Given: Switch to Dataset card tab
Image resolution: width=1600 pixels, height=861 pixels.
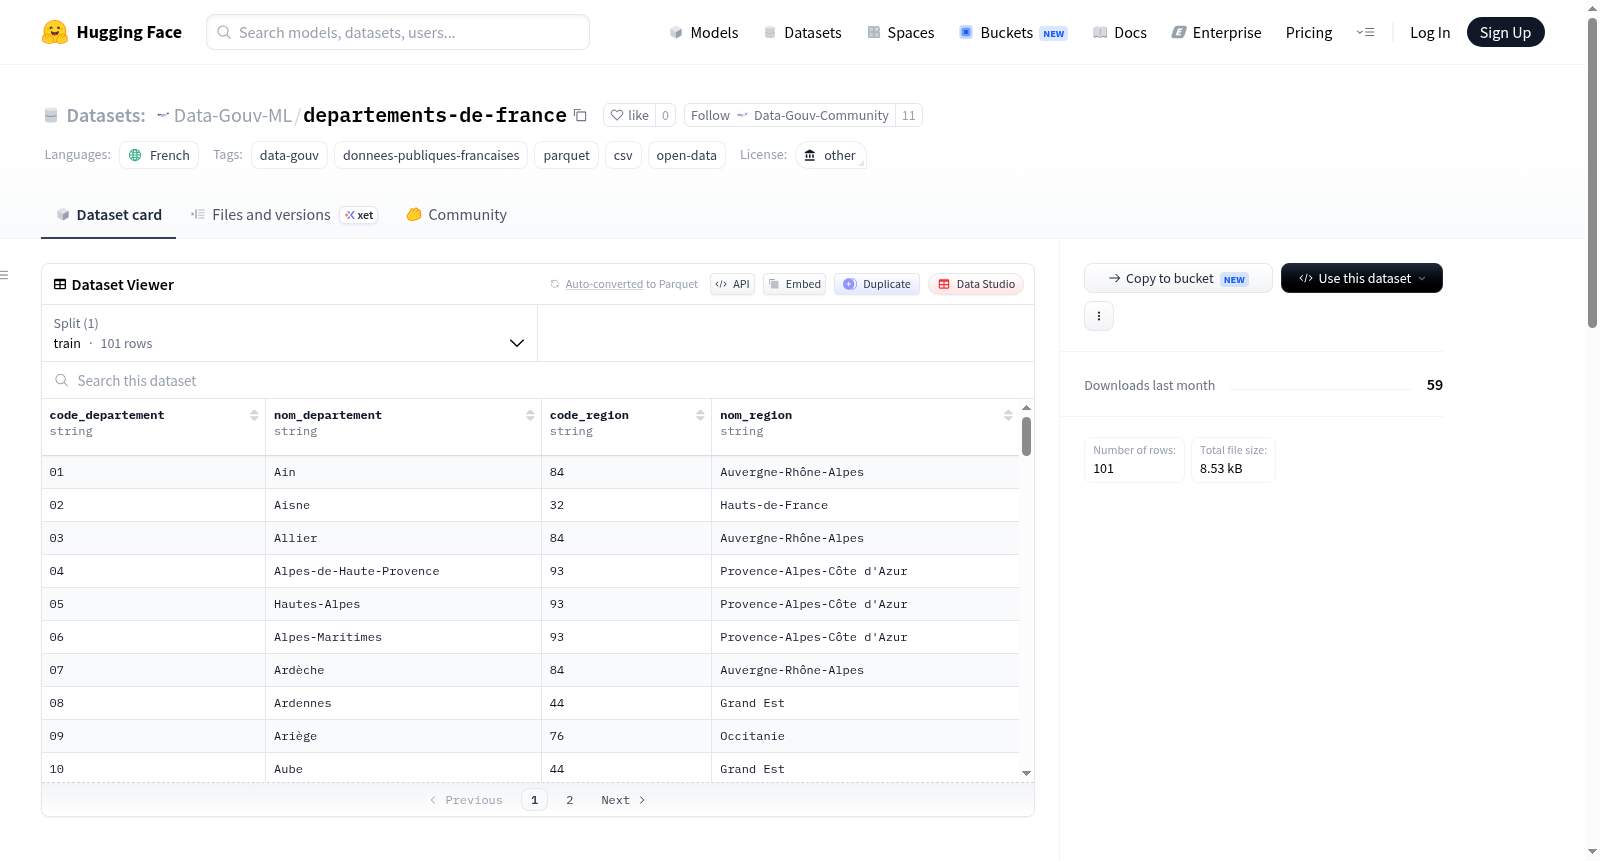Looking at the screenshot, I should 108,214.
